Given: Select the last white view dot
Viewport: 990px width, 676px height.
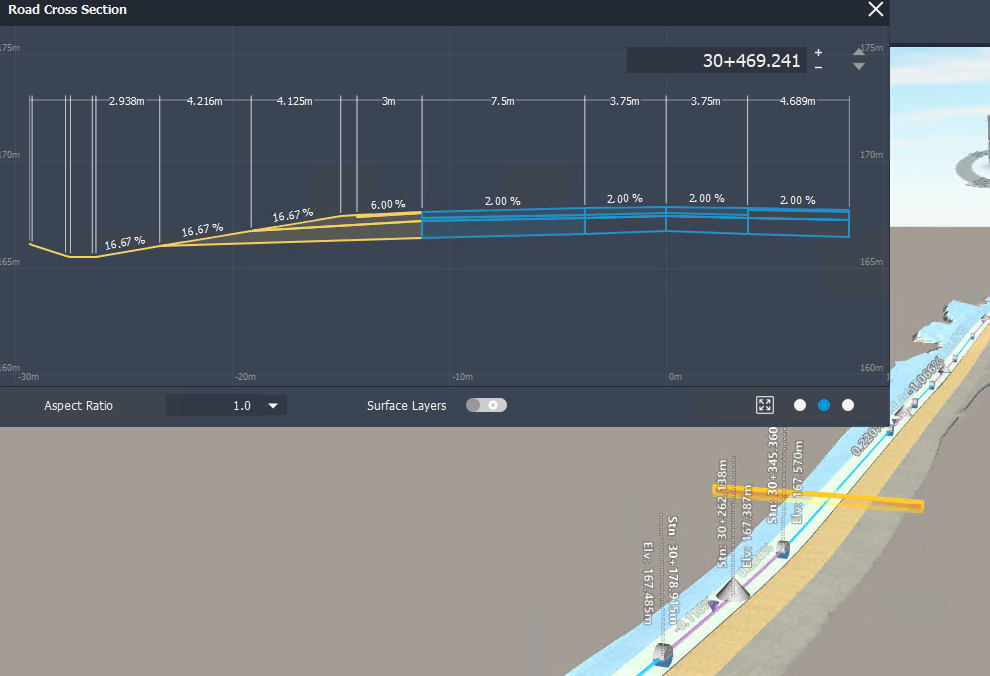Looking at the screenshot, I should click(x=848, y=405).
